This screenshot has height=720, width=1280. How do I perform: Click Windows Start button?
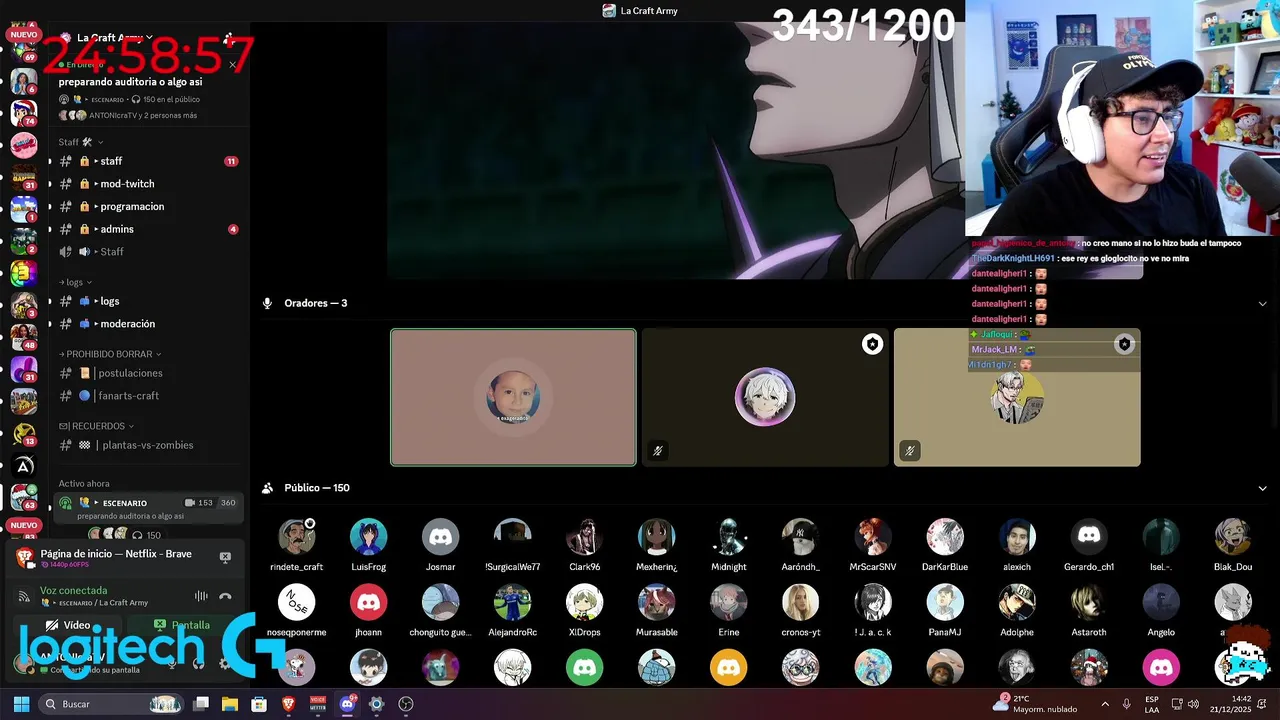[x=21, y=704]
